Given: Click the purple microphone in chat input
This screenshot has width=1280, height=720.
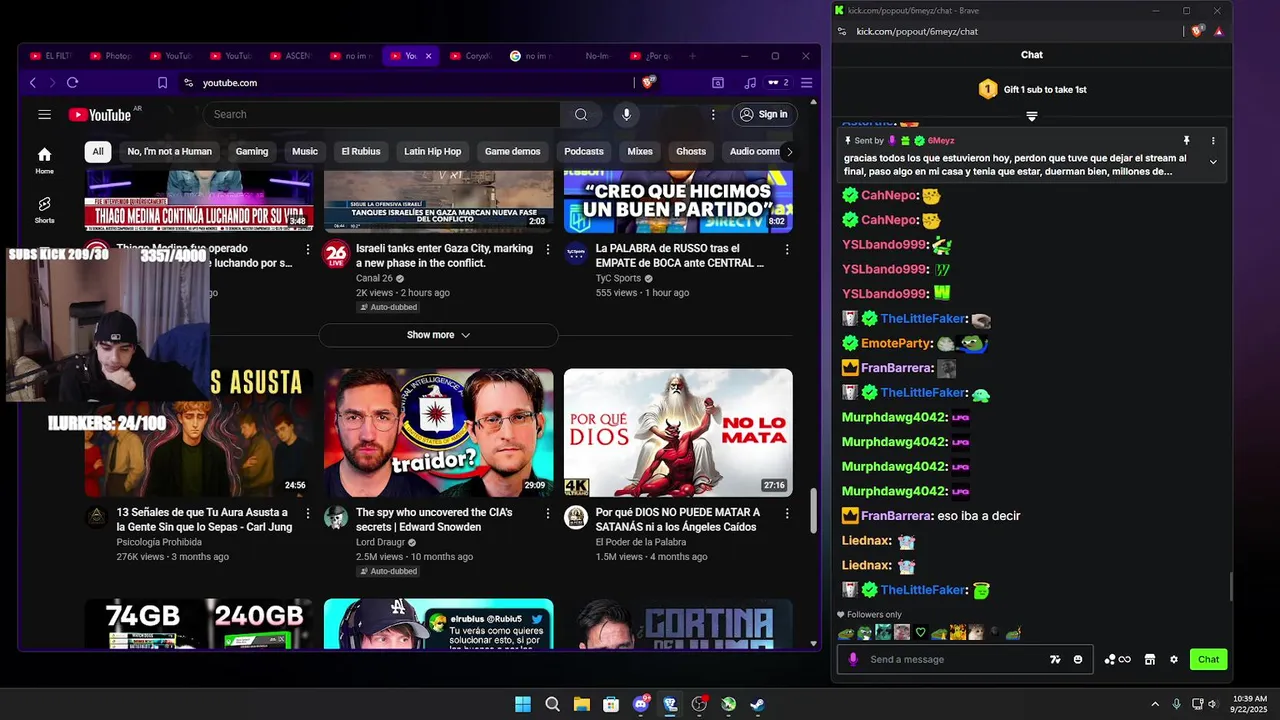Looking at the screenshot, I should 853,659.
